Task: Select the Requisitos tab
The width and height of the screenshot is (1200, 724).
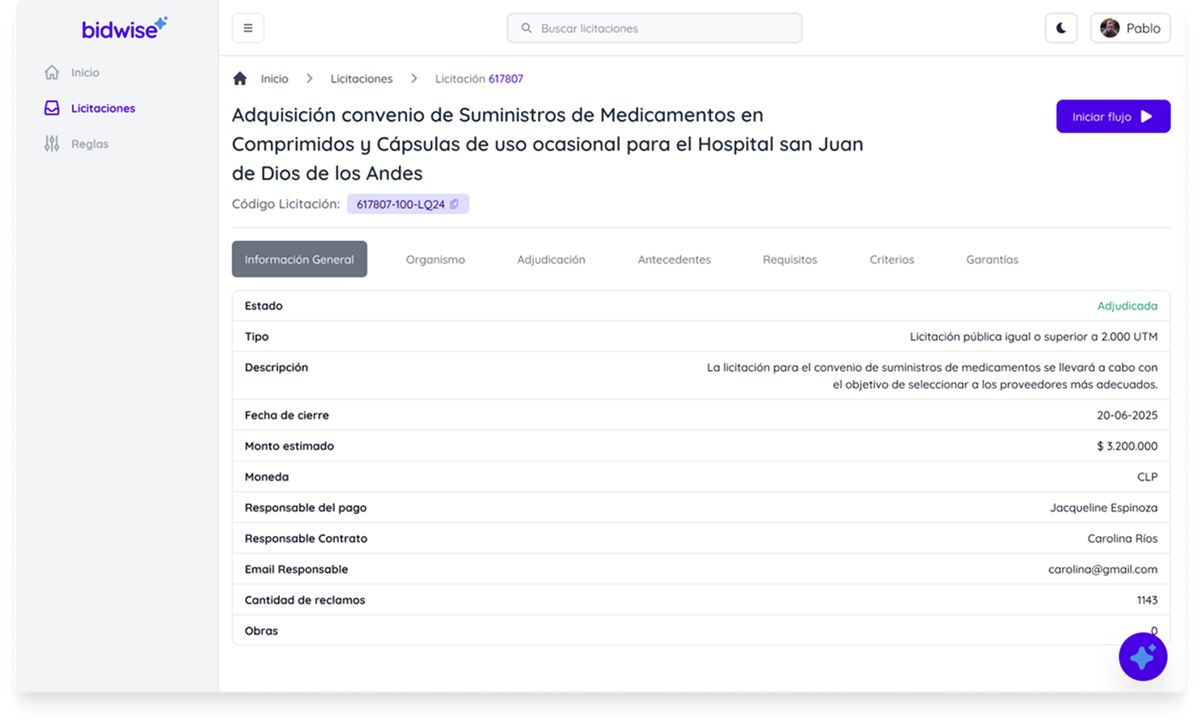Action: (789, 259)
